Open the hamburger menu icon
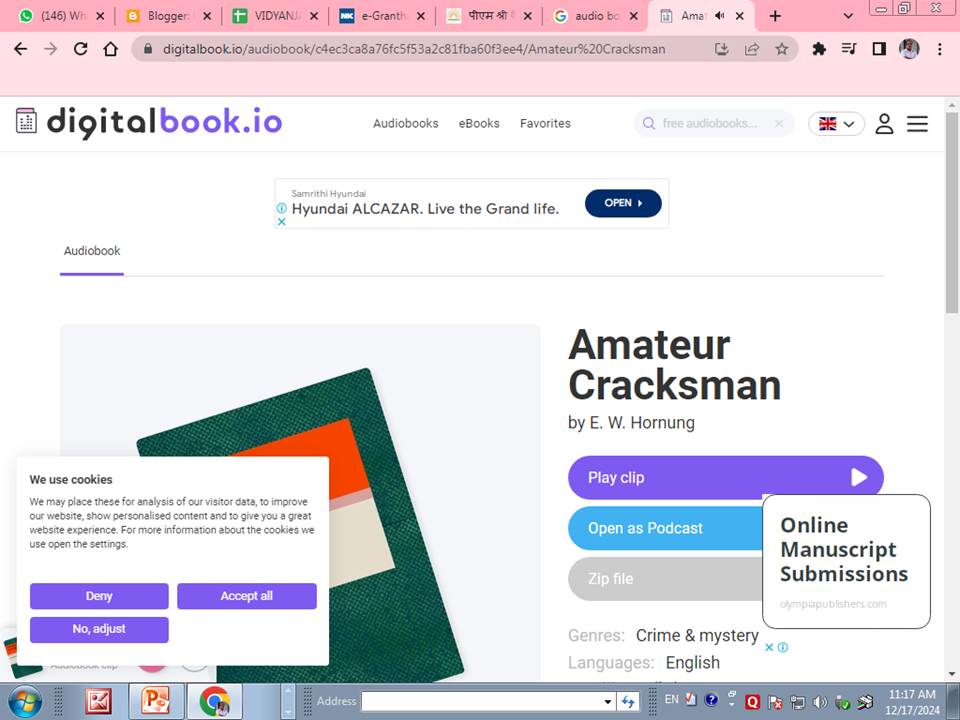 click(917, 124)
